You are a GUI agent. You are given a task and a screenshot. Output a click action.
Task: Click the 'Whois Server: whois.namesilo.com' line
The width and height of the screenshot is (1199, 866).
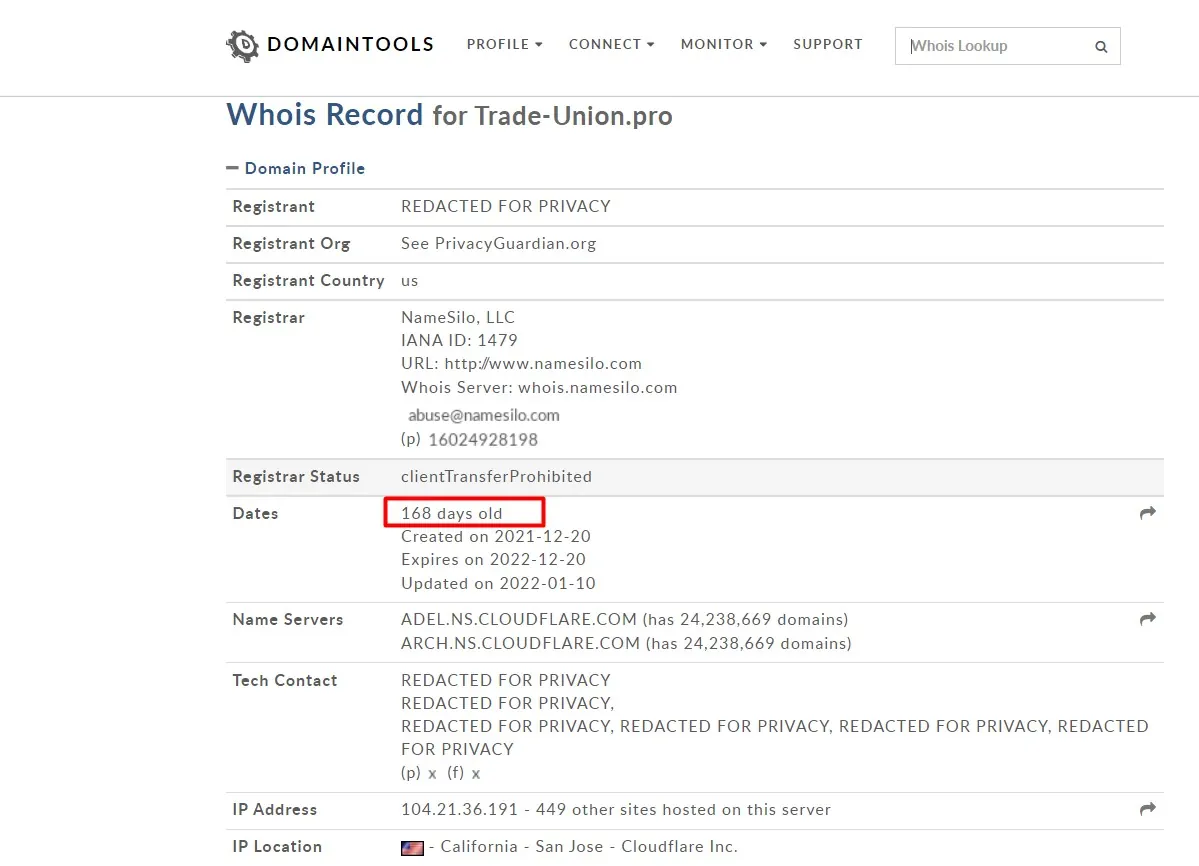[539, 388]
